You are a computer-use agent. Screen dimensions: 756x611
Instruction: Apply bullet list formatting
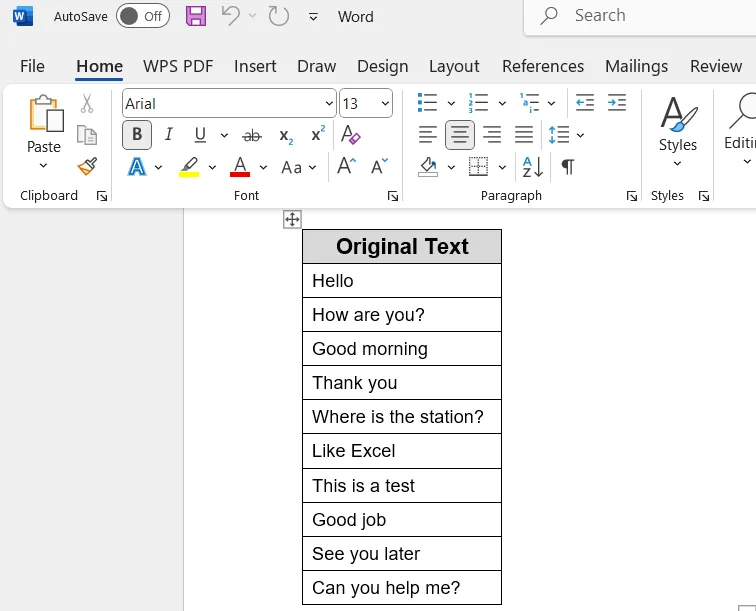click(x=427, y=103)
